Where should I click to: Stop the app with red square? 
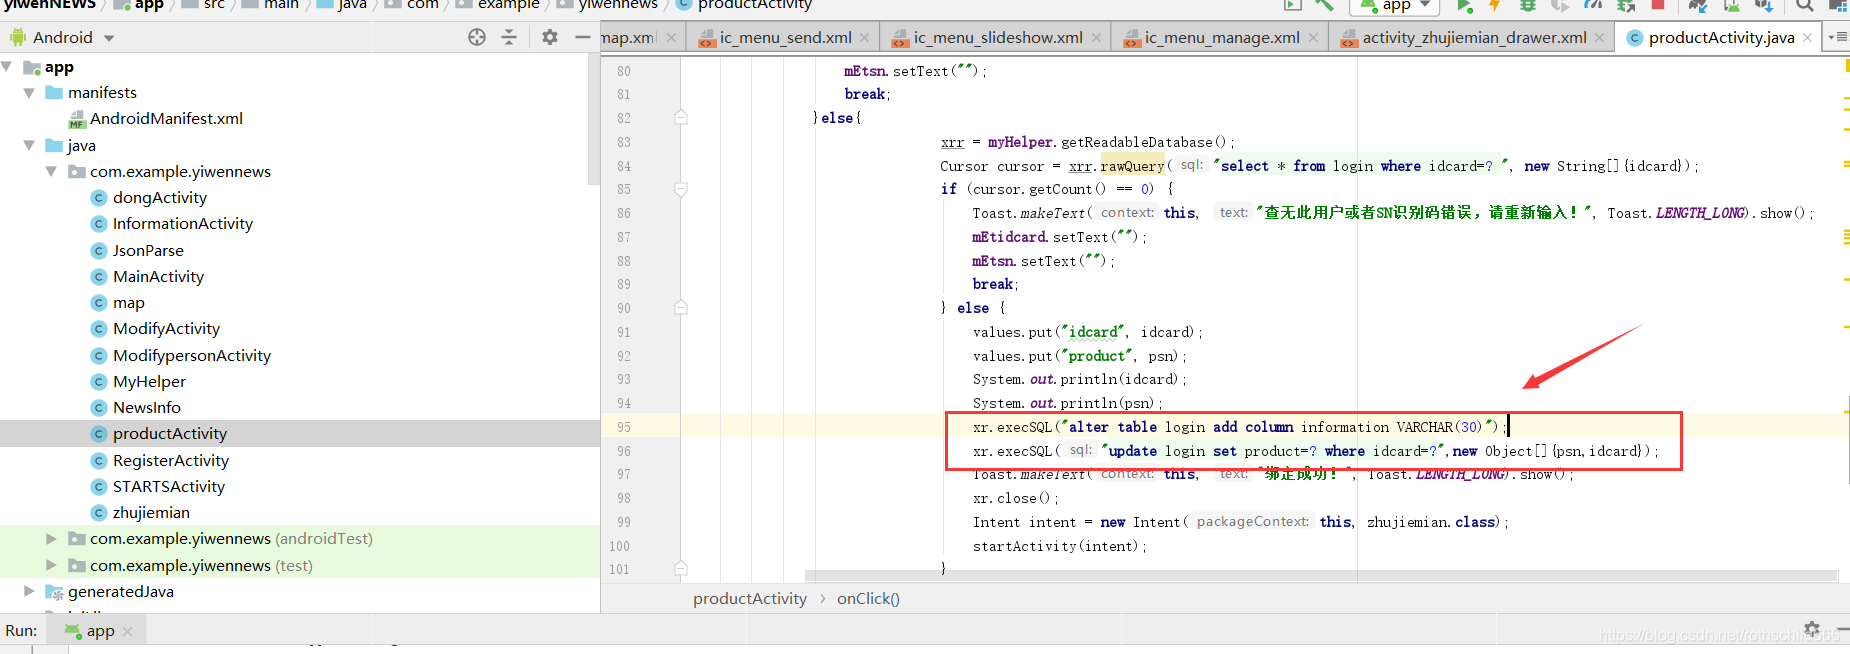[1658, 5]
